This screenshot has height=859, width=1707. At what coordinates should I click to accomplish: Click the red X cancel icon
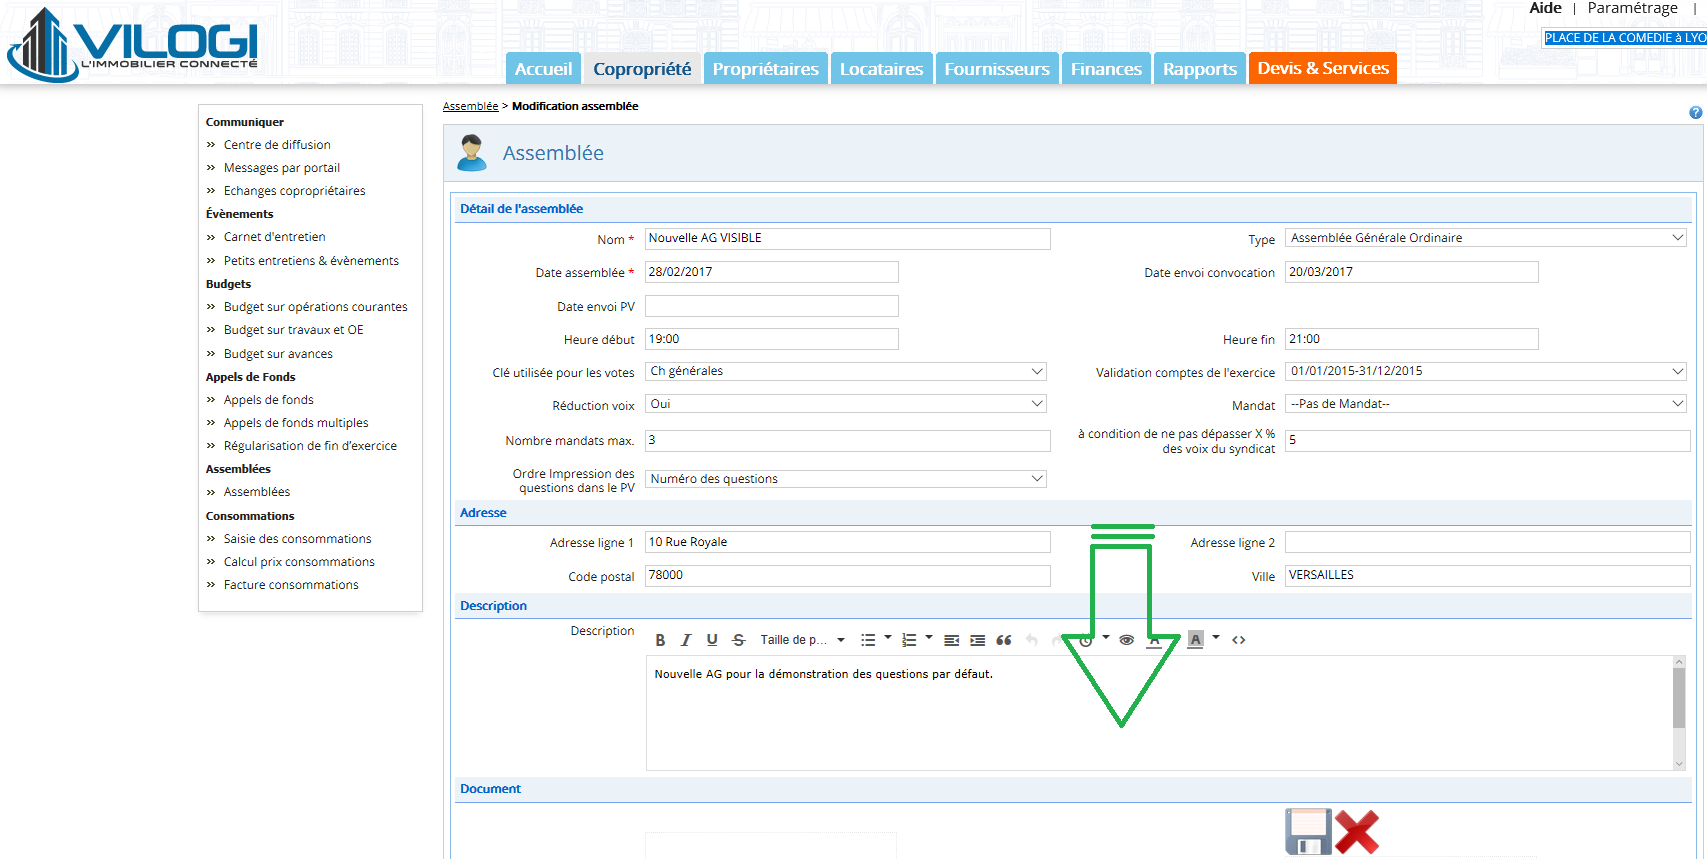1357,832
